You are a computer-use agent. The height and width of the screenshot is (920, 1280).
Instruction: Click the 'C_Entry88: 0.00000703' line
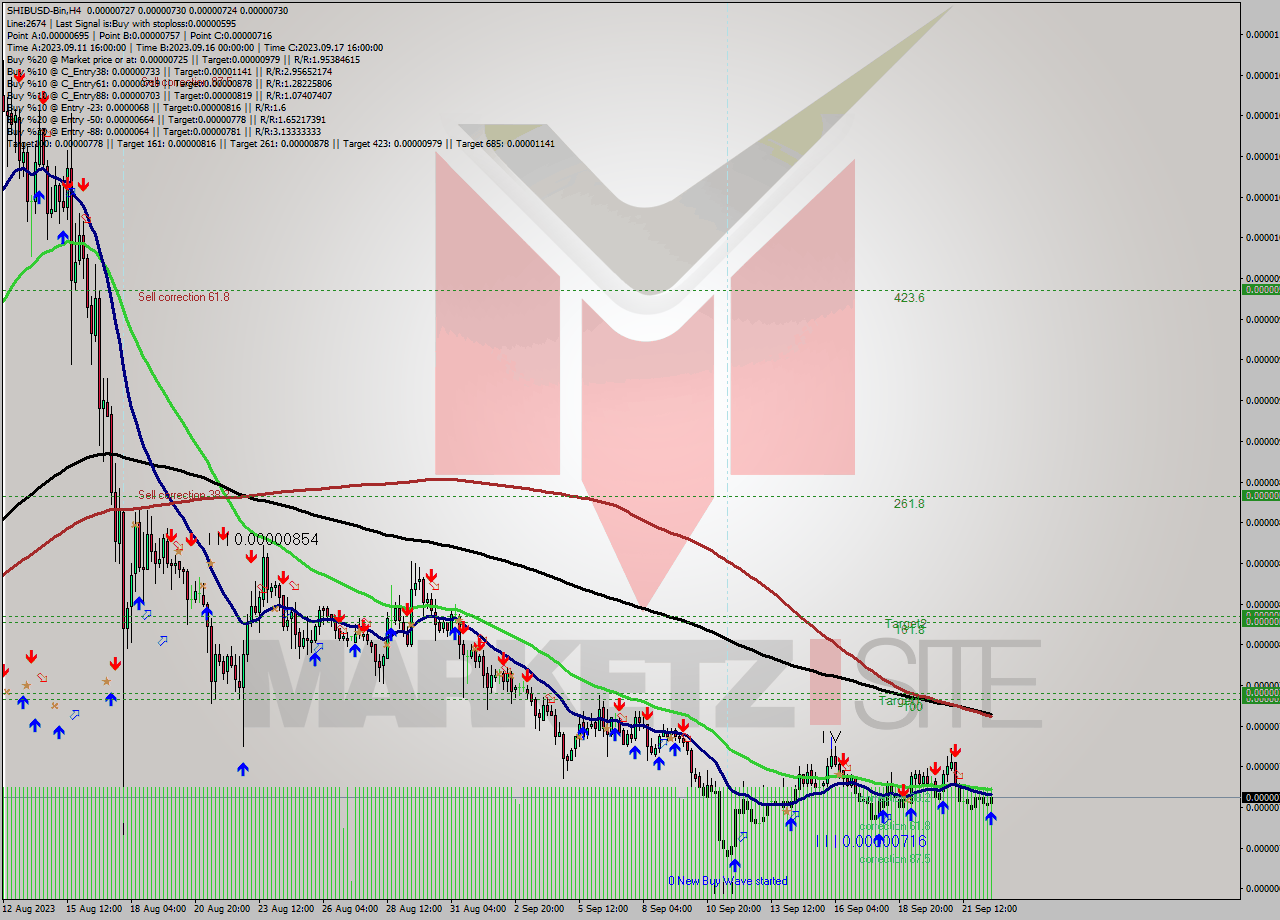click(169, 95)
